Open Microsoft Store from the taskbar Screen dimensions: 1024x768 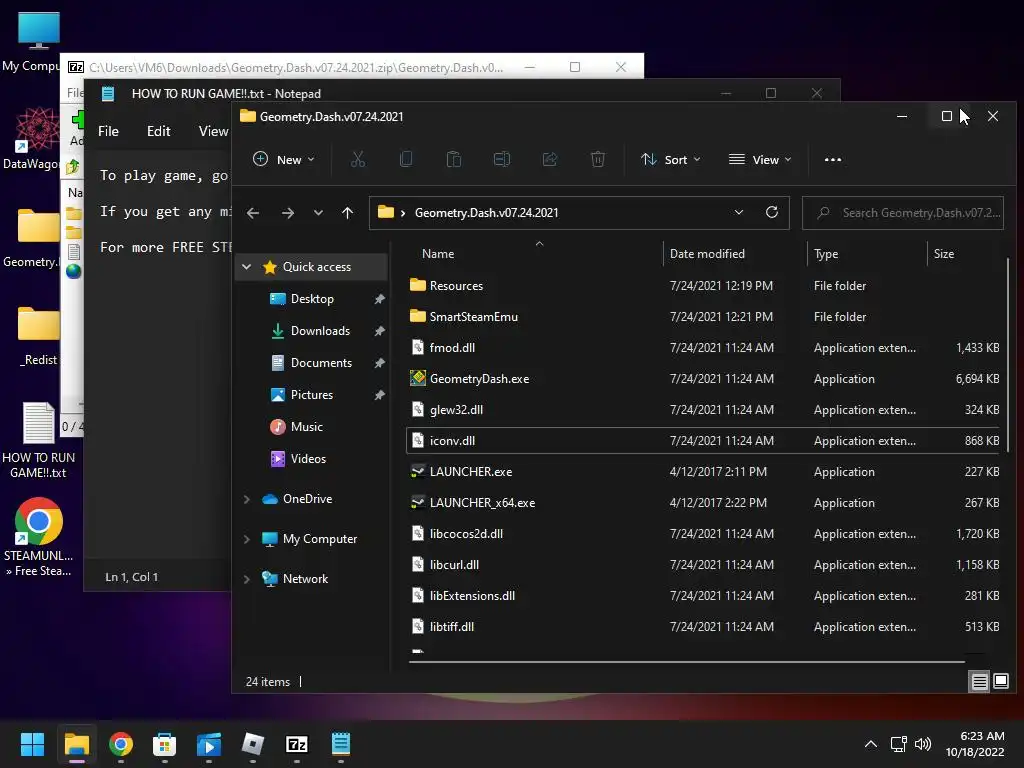click(x=165, y=744)
